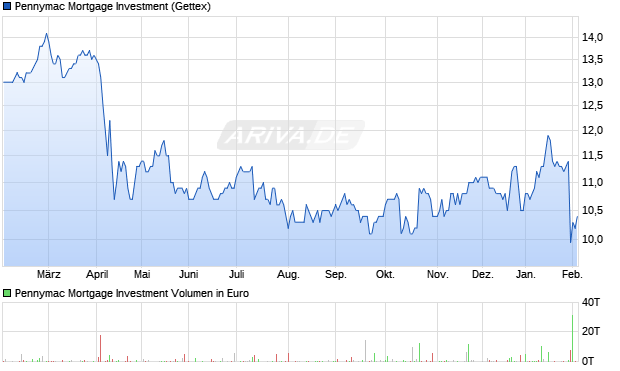This screenshot has height=371, width=620.
Task: Click the 'April' month axis label
Action: (97, 274)
